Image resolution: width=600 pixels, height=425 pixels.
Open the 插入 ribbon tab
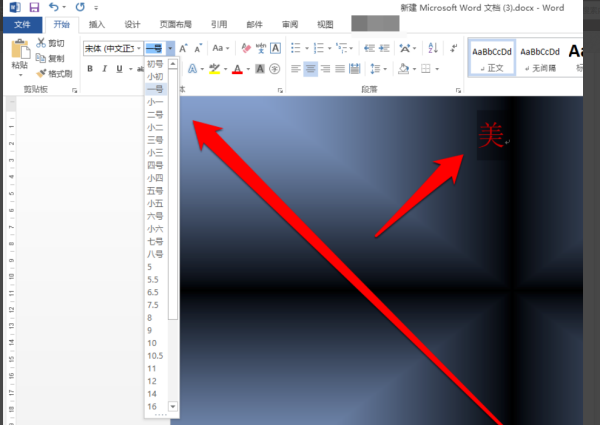(97, 24)
